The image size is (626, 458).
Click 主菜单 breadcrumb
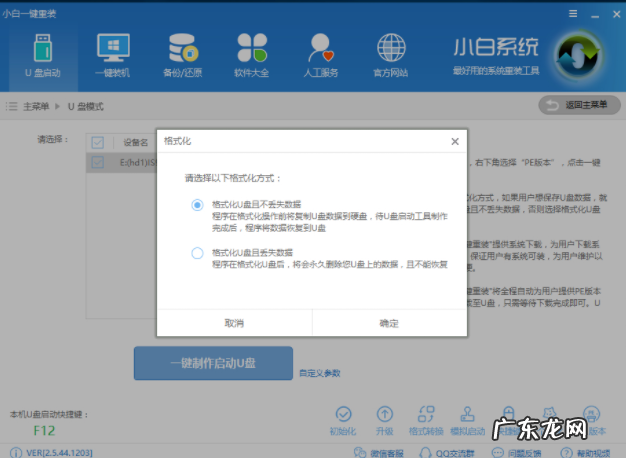tap(36, 106)
